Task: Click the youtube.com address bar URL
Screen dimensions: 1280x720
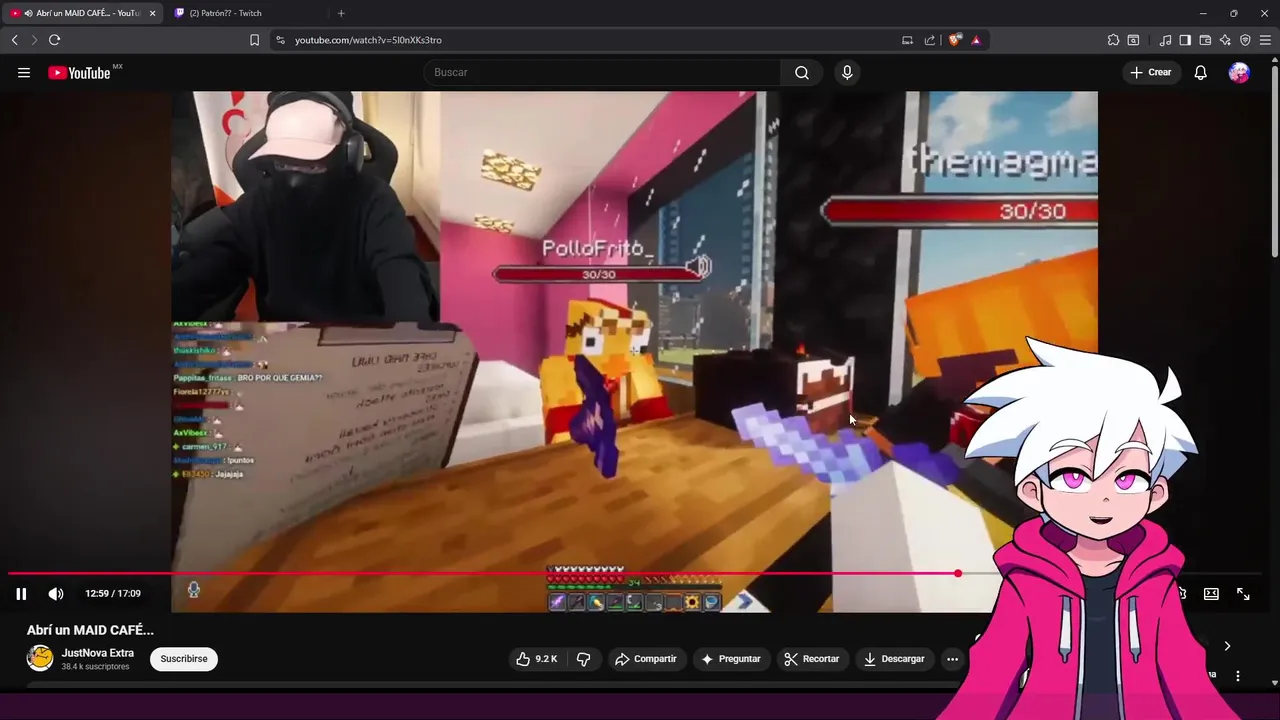Action: [x=368, y=40]
